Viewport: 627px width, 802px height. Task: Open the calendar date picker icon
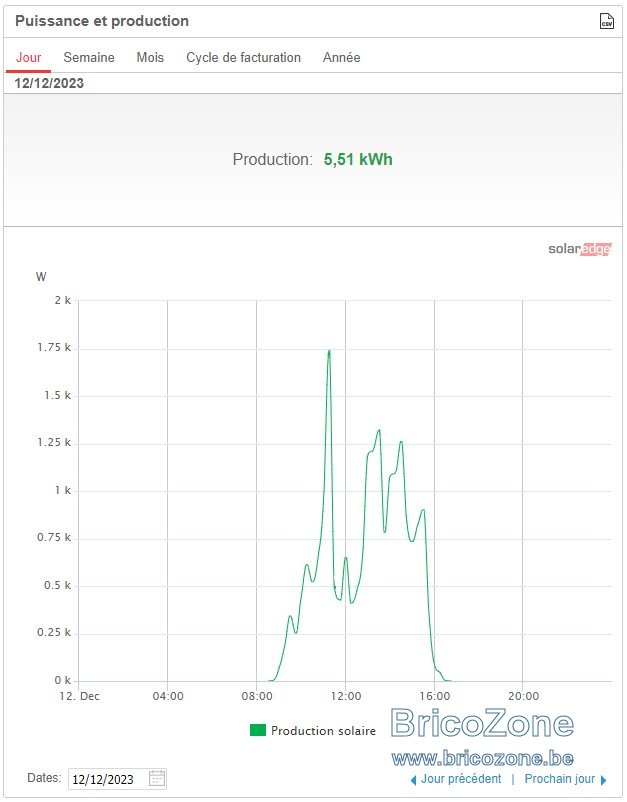(156, 778)
